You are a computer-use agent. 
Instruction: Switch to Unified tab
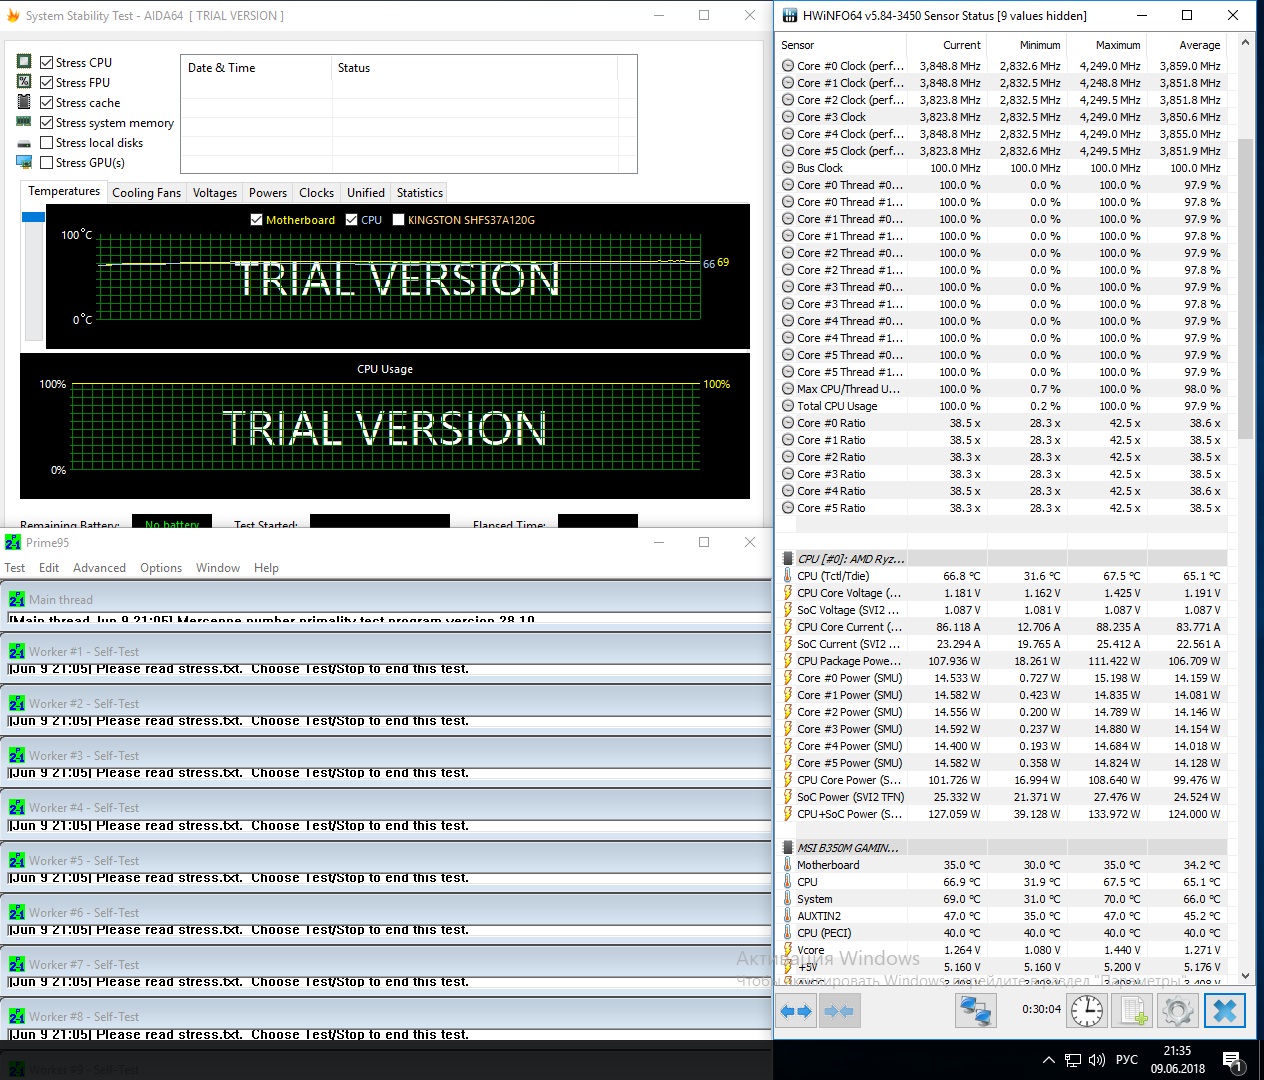[366, 193]
